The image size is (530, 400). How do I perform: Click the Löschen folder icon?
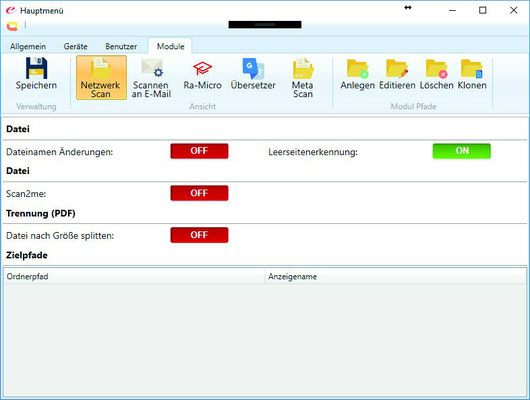436,69
